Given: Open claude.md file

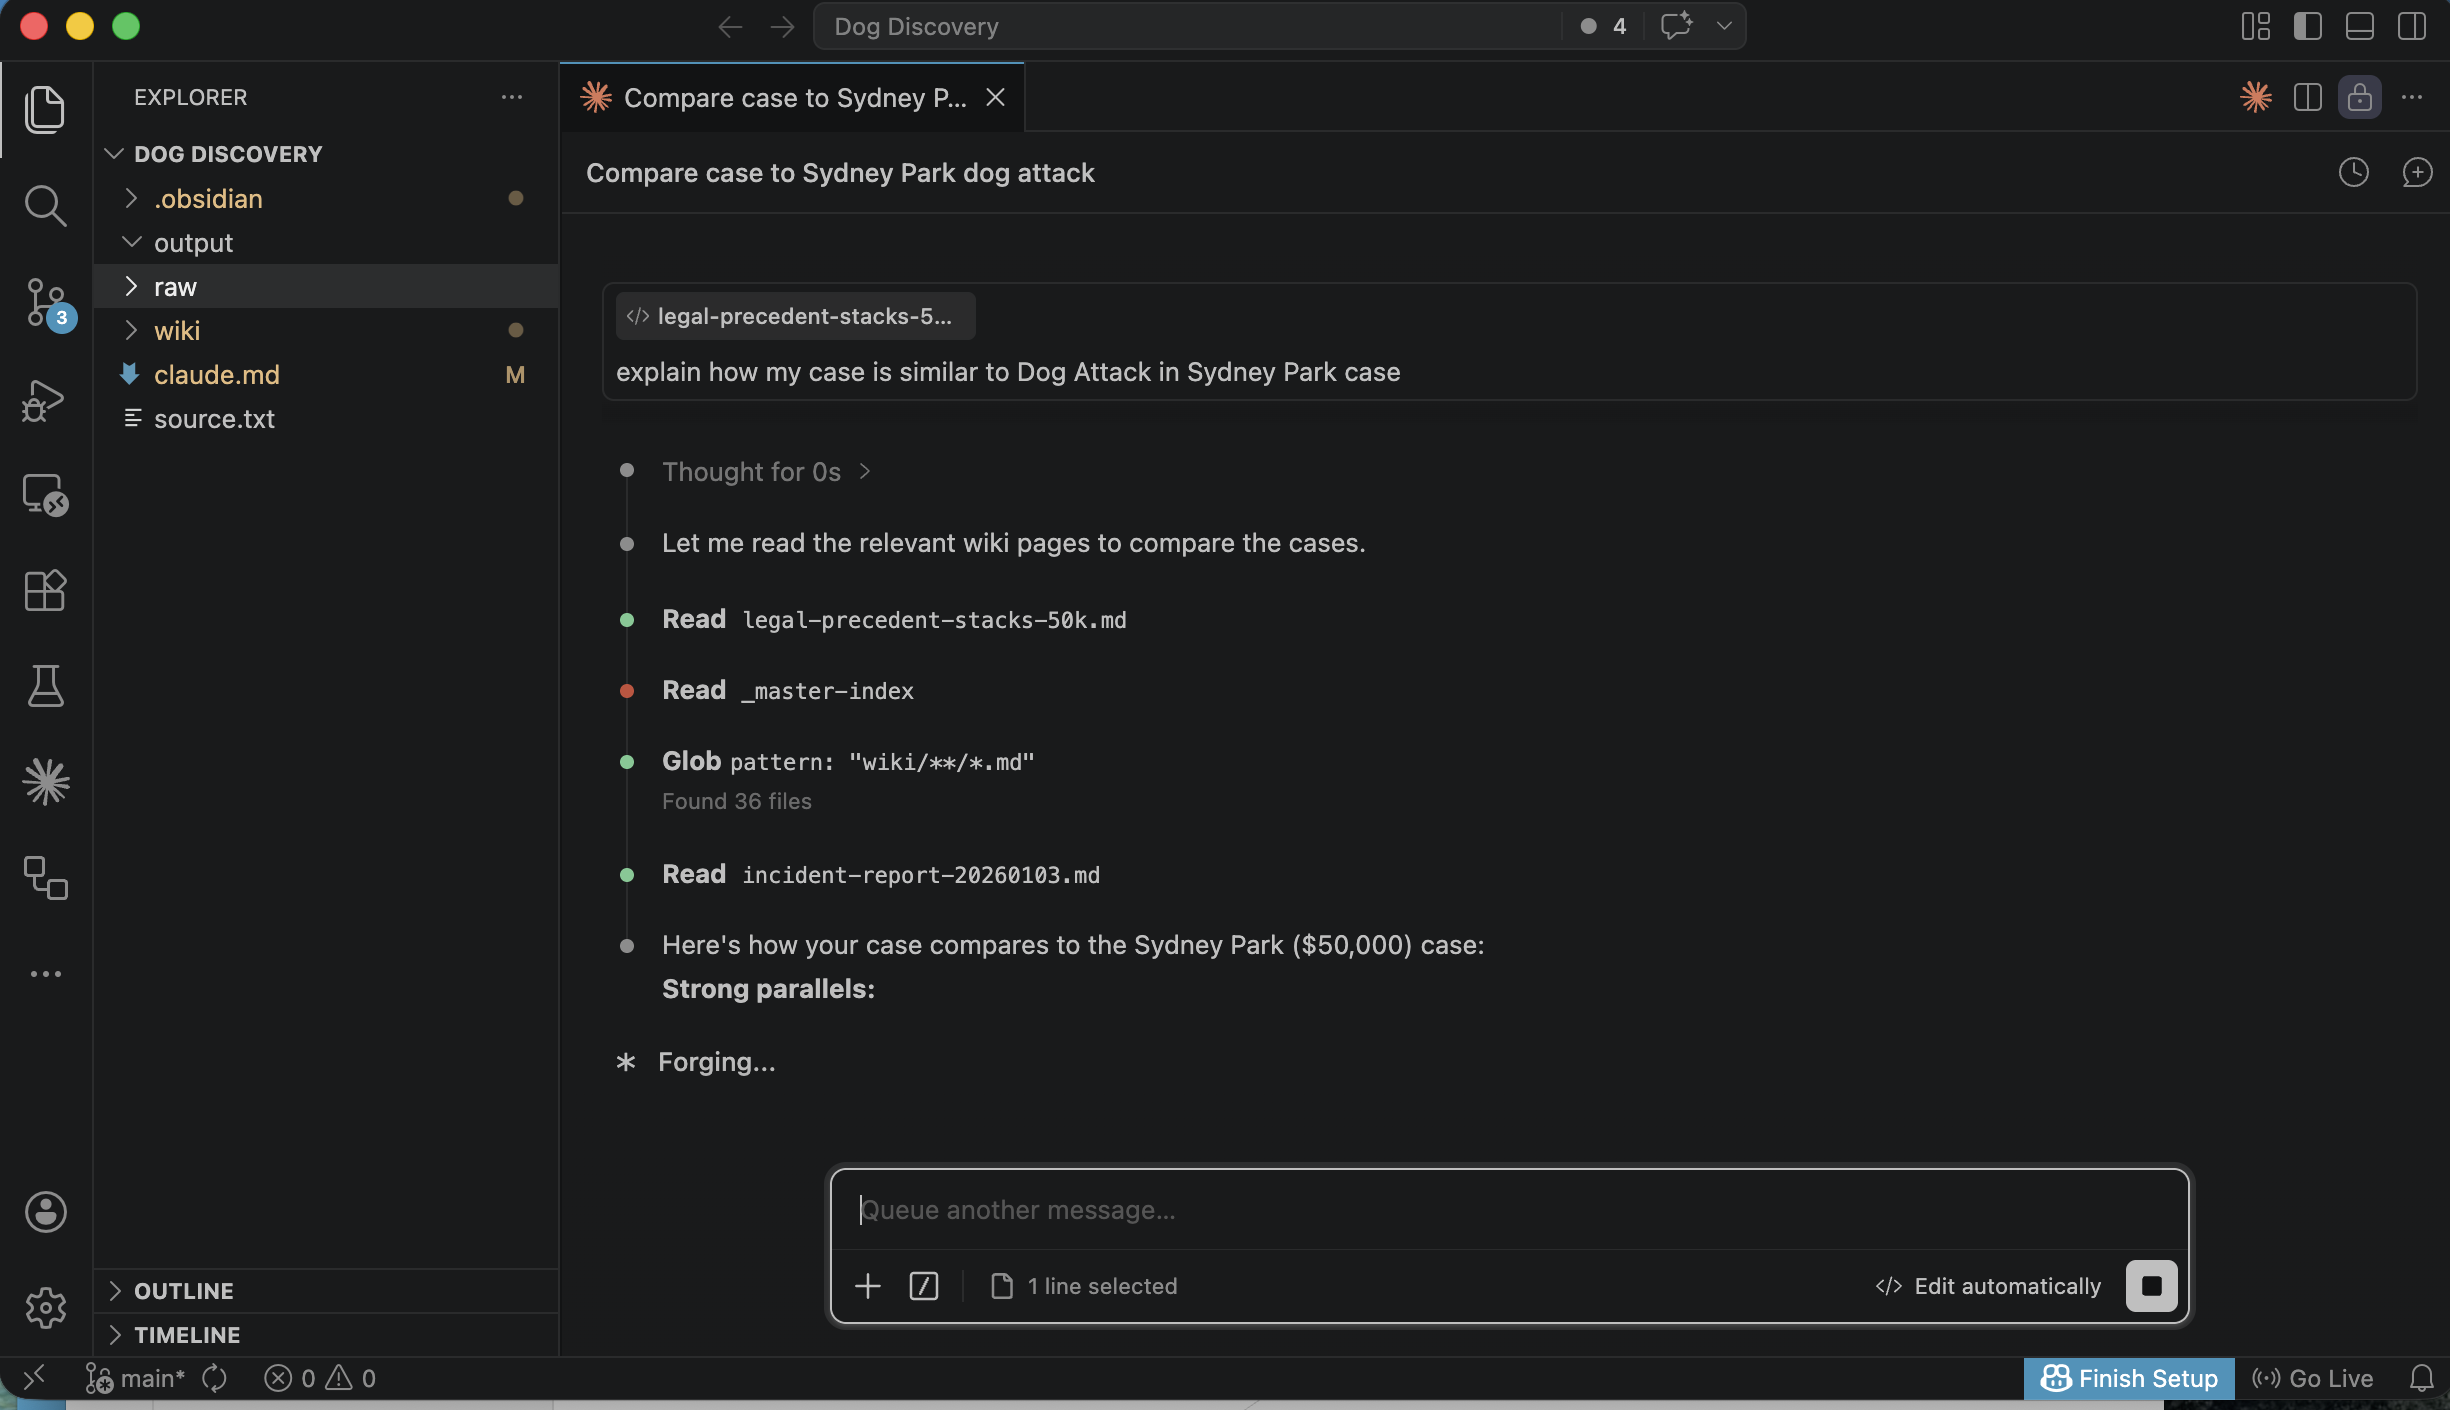Looking at the screenshot, I should pos(326,375).
